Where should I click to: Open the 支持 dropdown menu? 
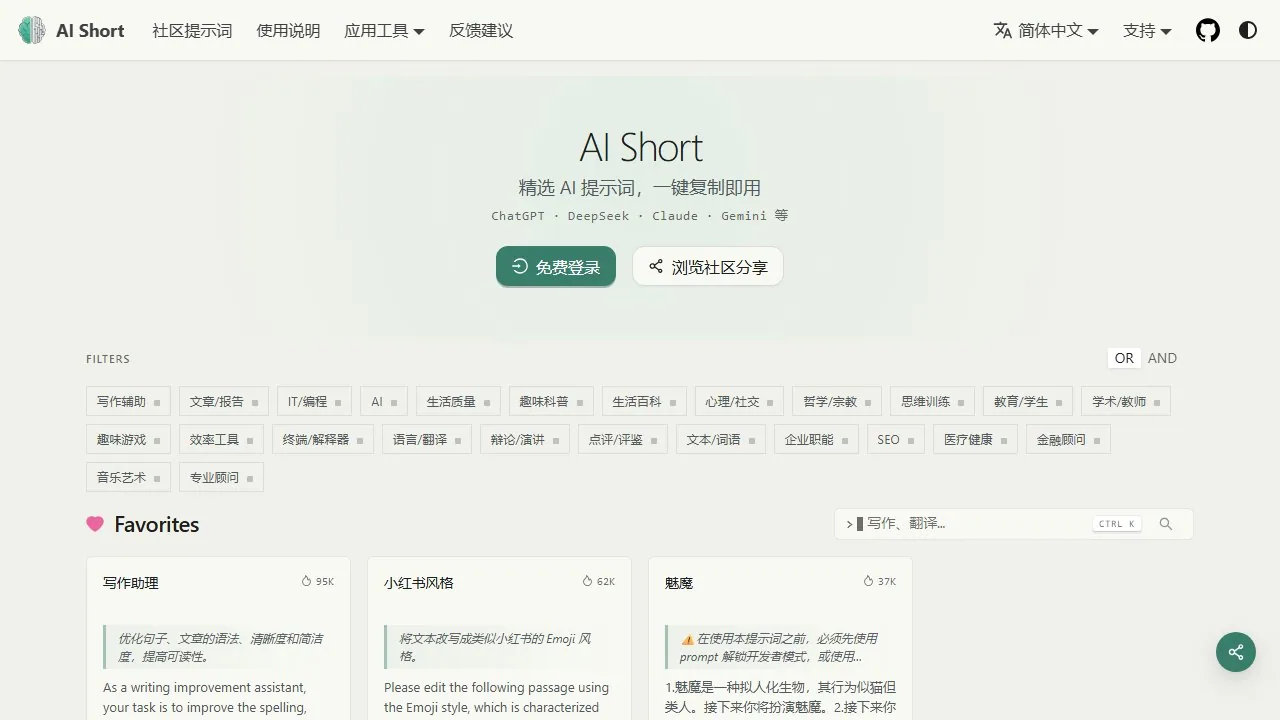pyautogui.click(x=1147, y=30)
